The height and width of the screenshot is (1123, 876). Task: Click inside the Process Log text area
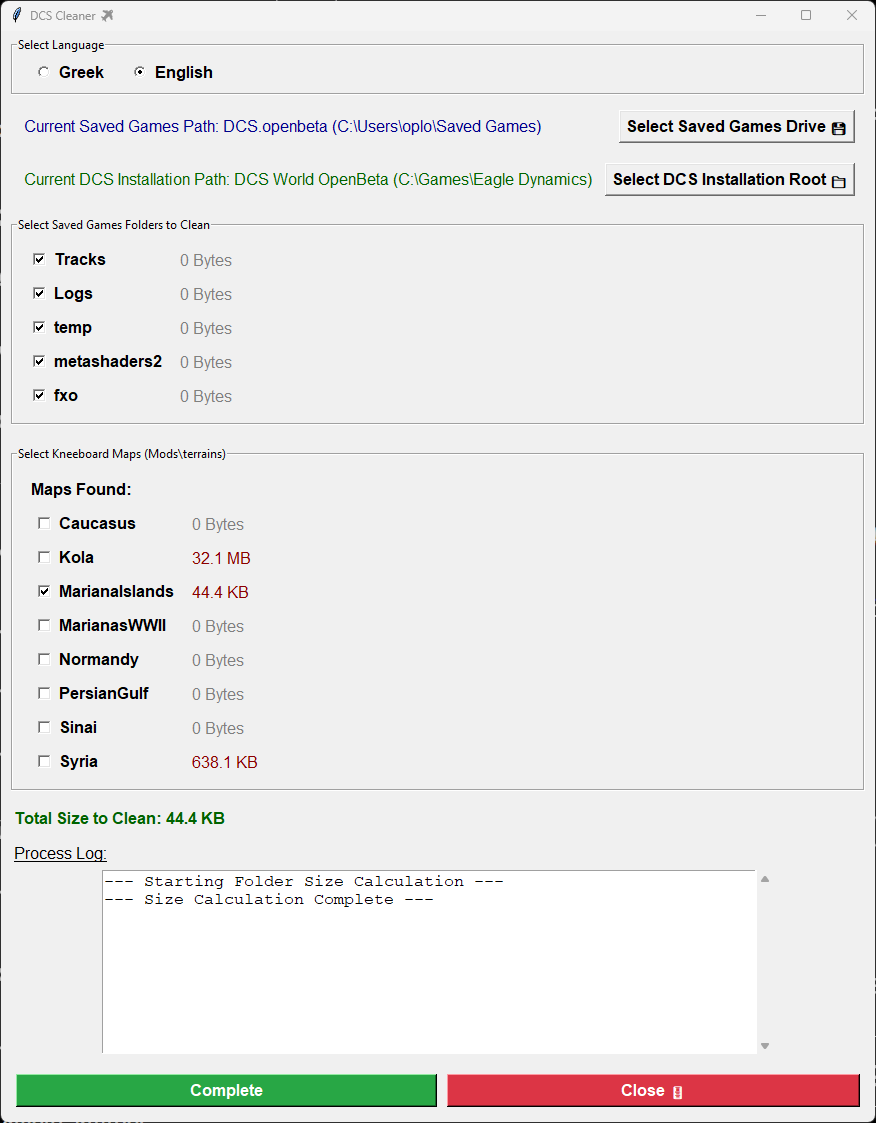[428, 970]
